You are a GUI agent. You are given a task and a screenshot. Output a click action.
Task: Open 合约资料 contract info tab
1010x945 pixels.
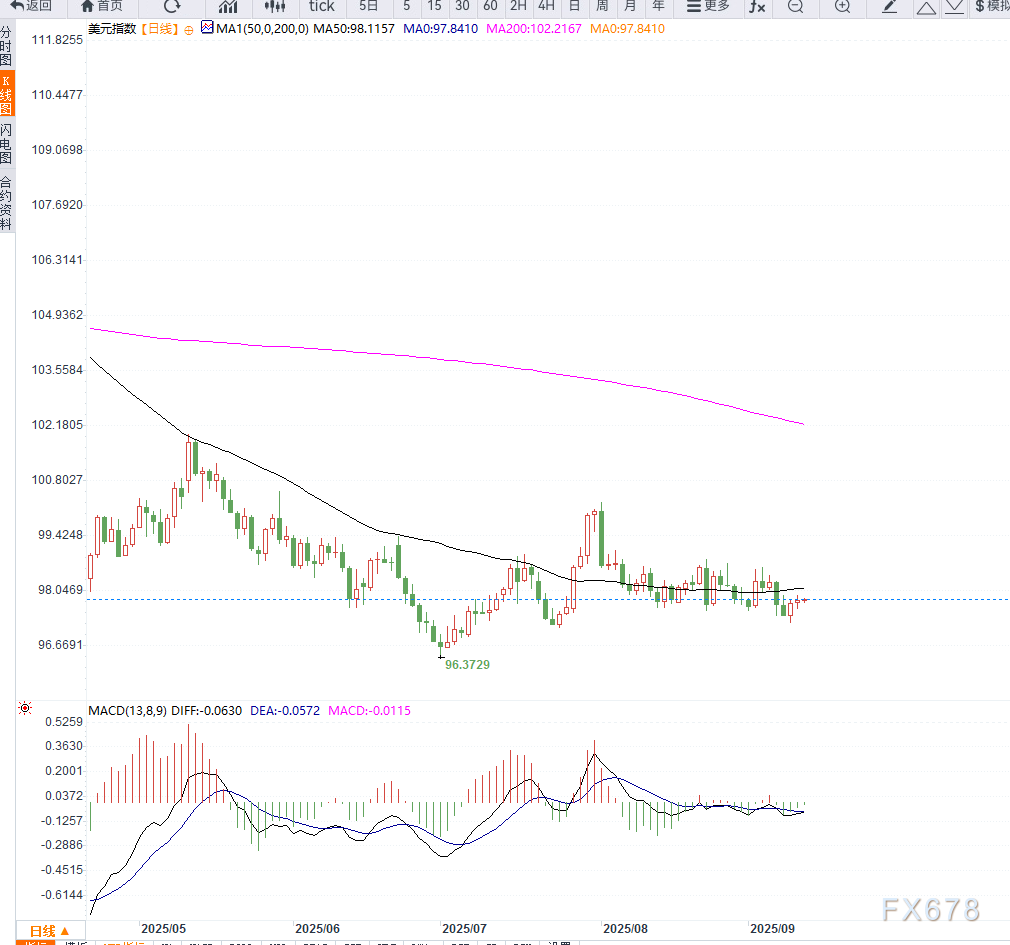click(x=7, y=203)
